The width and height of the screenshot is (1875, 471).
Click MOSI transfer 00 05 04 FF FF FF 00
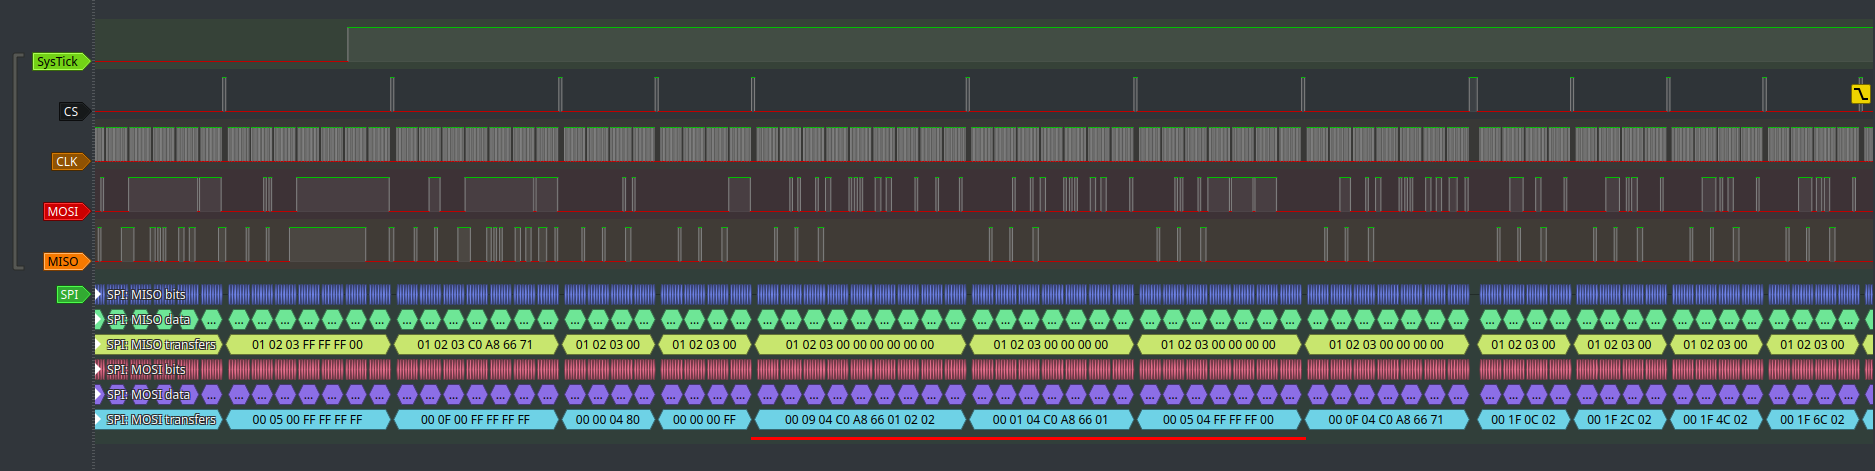(x=1218, y=420)
